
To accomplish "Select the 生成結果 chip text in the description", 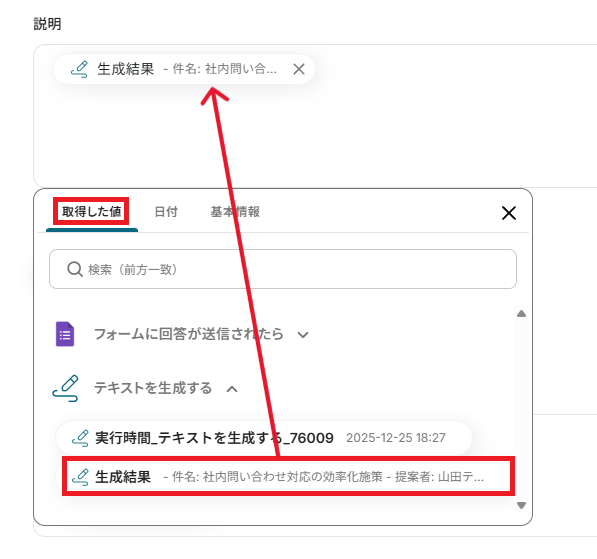I will [126, 69].
